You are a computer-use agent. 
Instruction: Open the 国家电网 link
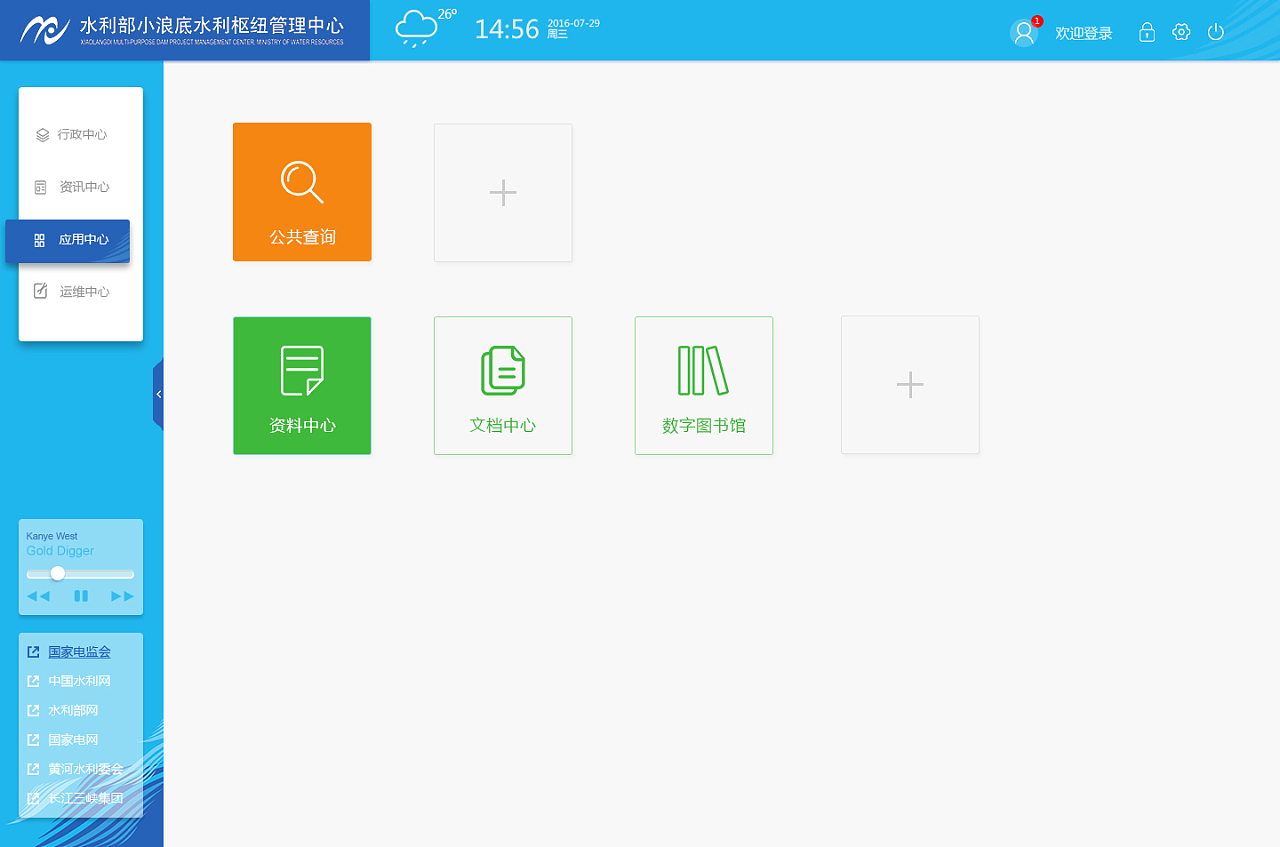pos(74,740)
